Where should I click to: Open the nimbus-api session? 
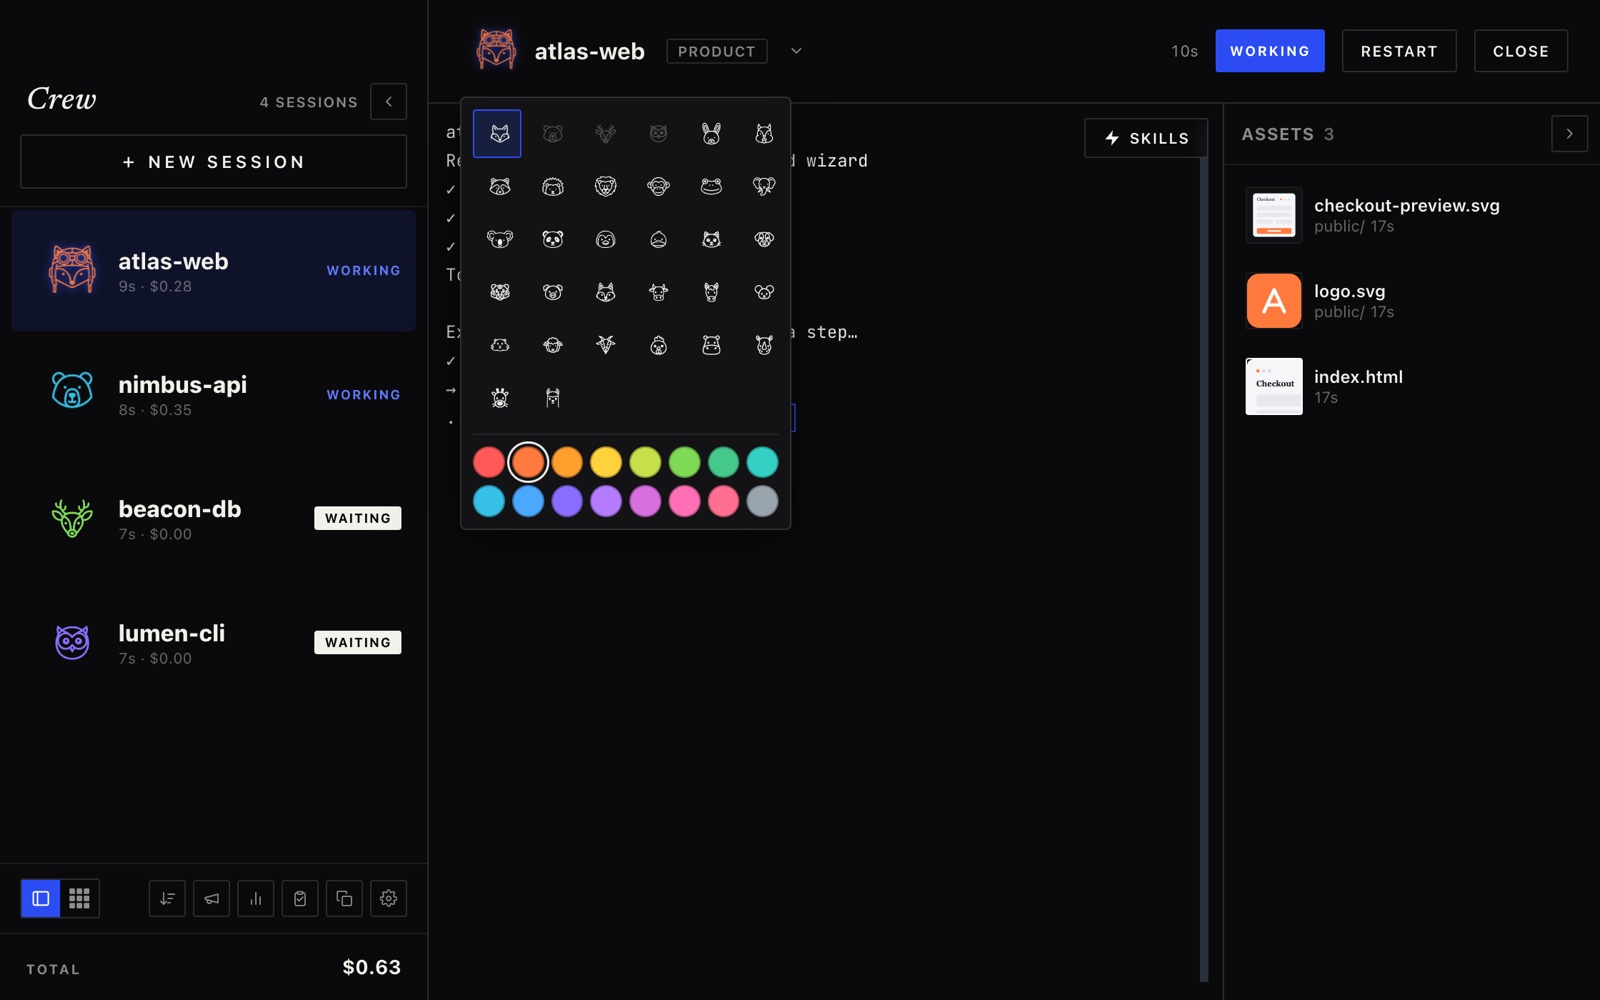(213, 395)
